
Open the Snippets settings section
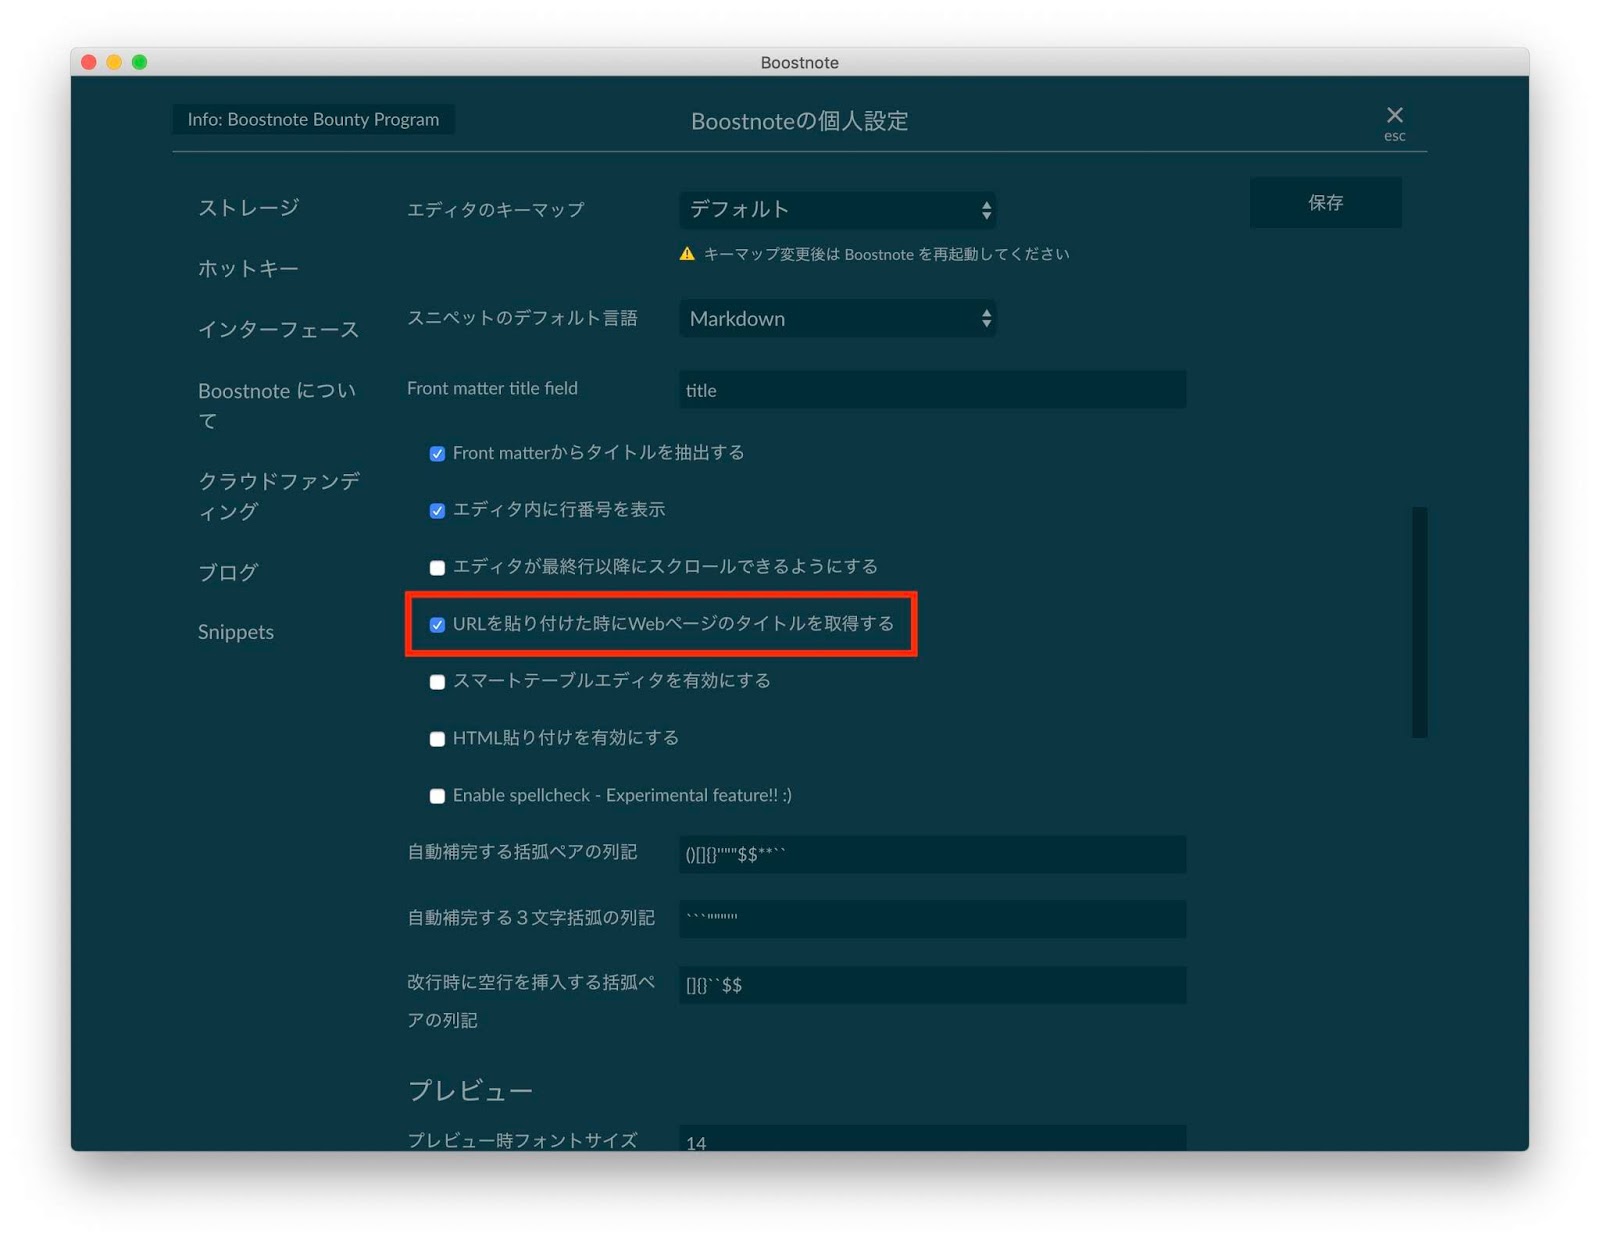coord(236,631)
